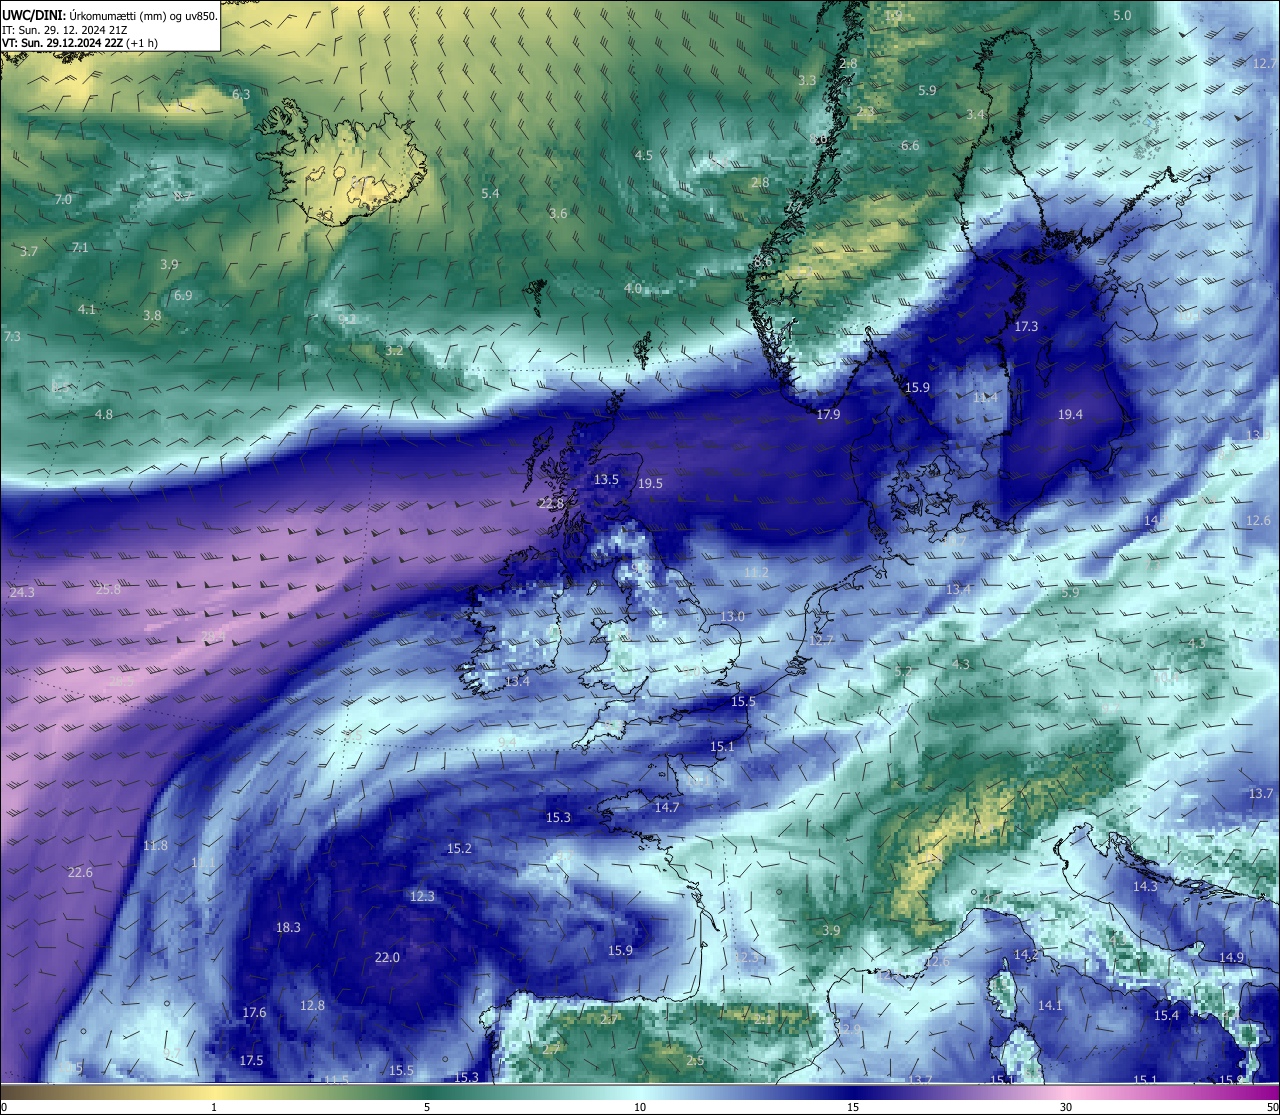Click the 25.8 value over the Atlantic
Image resolution: width=1280 pixels, height=1115 pixels.
108,589
